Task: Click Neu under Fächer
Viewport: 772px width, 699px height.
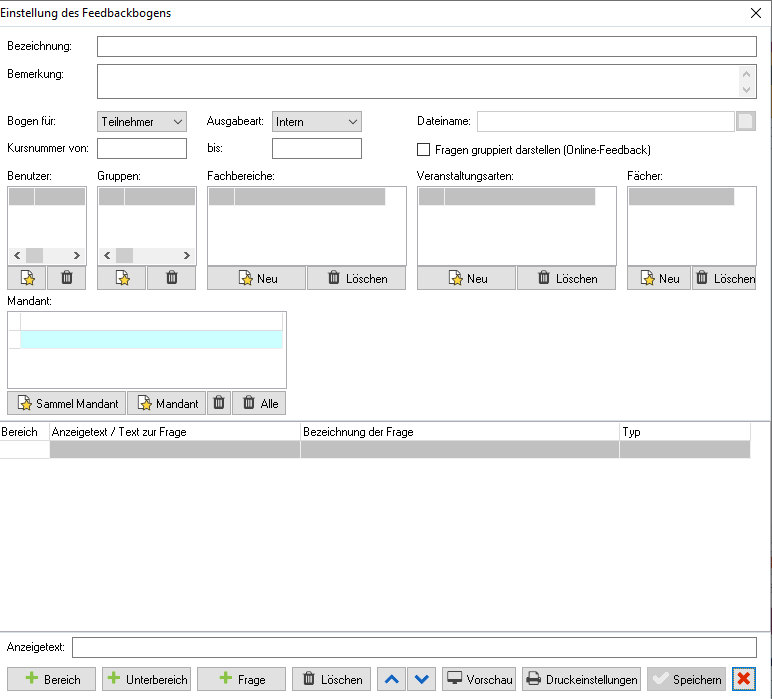Action: click(659, 278)
